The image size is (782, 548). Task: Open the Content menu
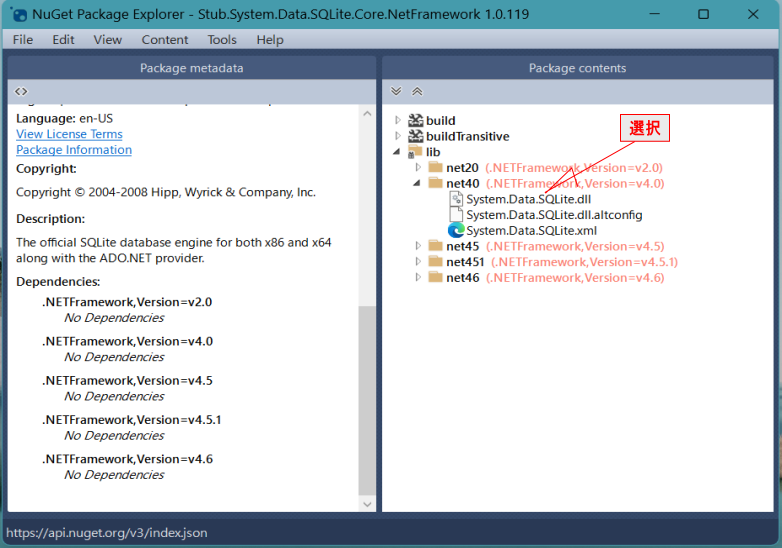165,39
